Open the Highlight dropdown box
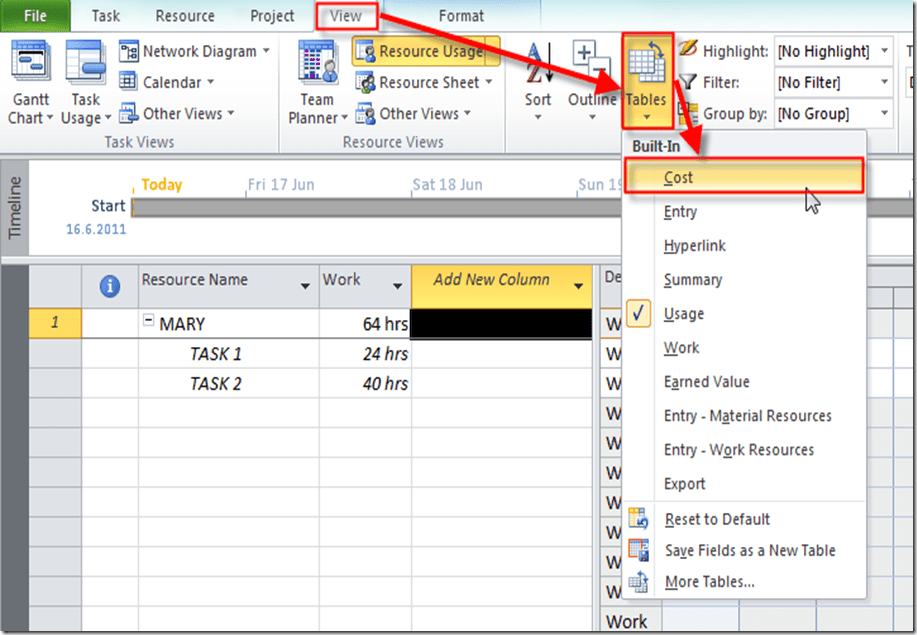The height and width of the screenshot is (635, 917). click(x=834, y=51)
